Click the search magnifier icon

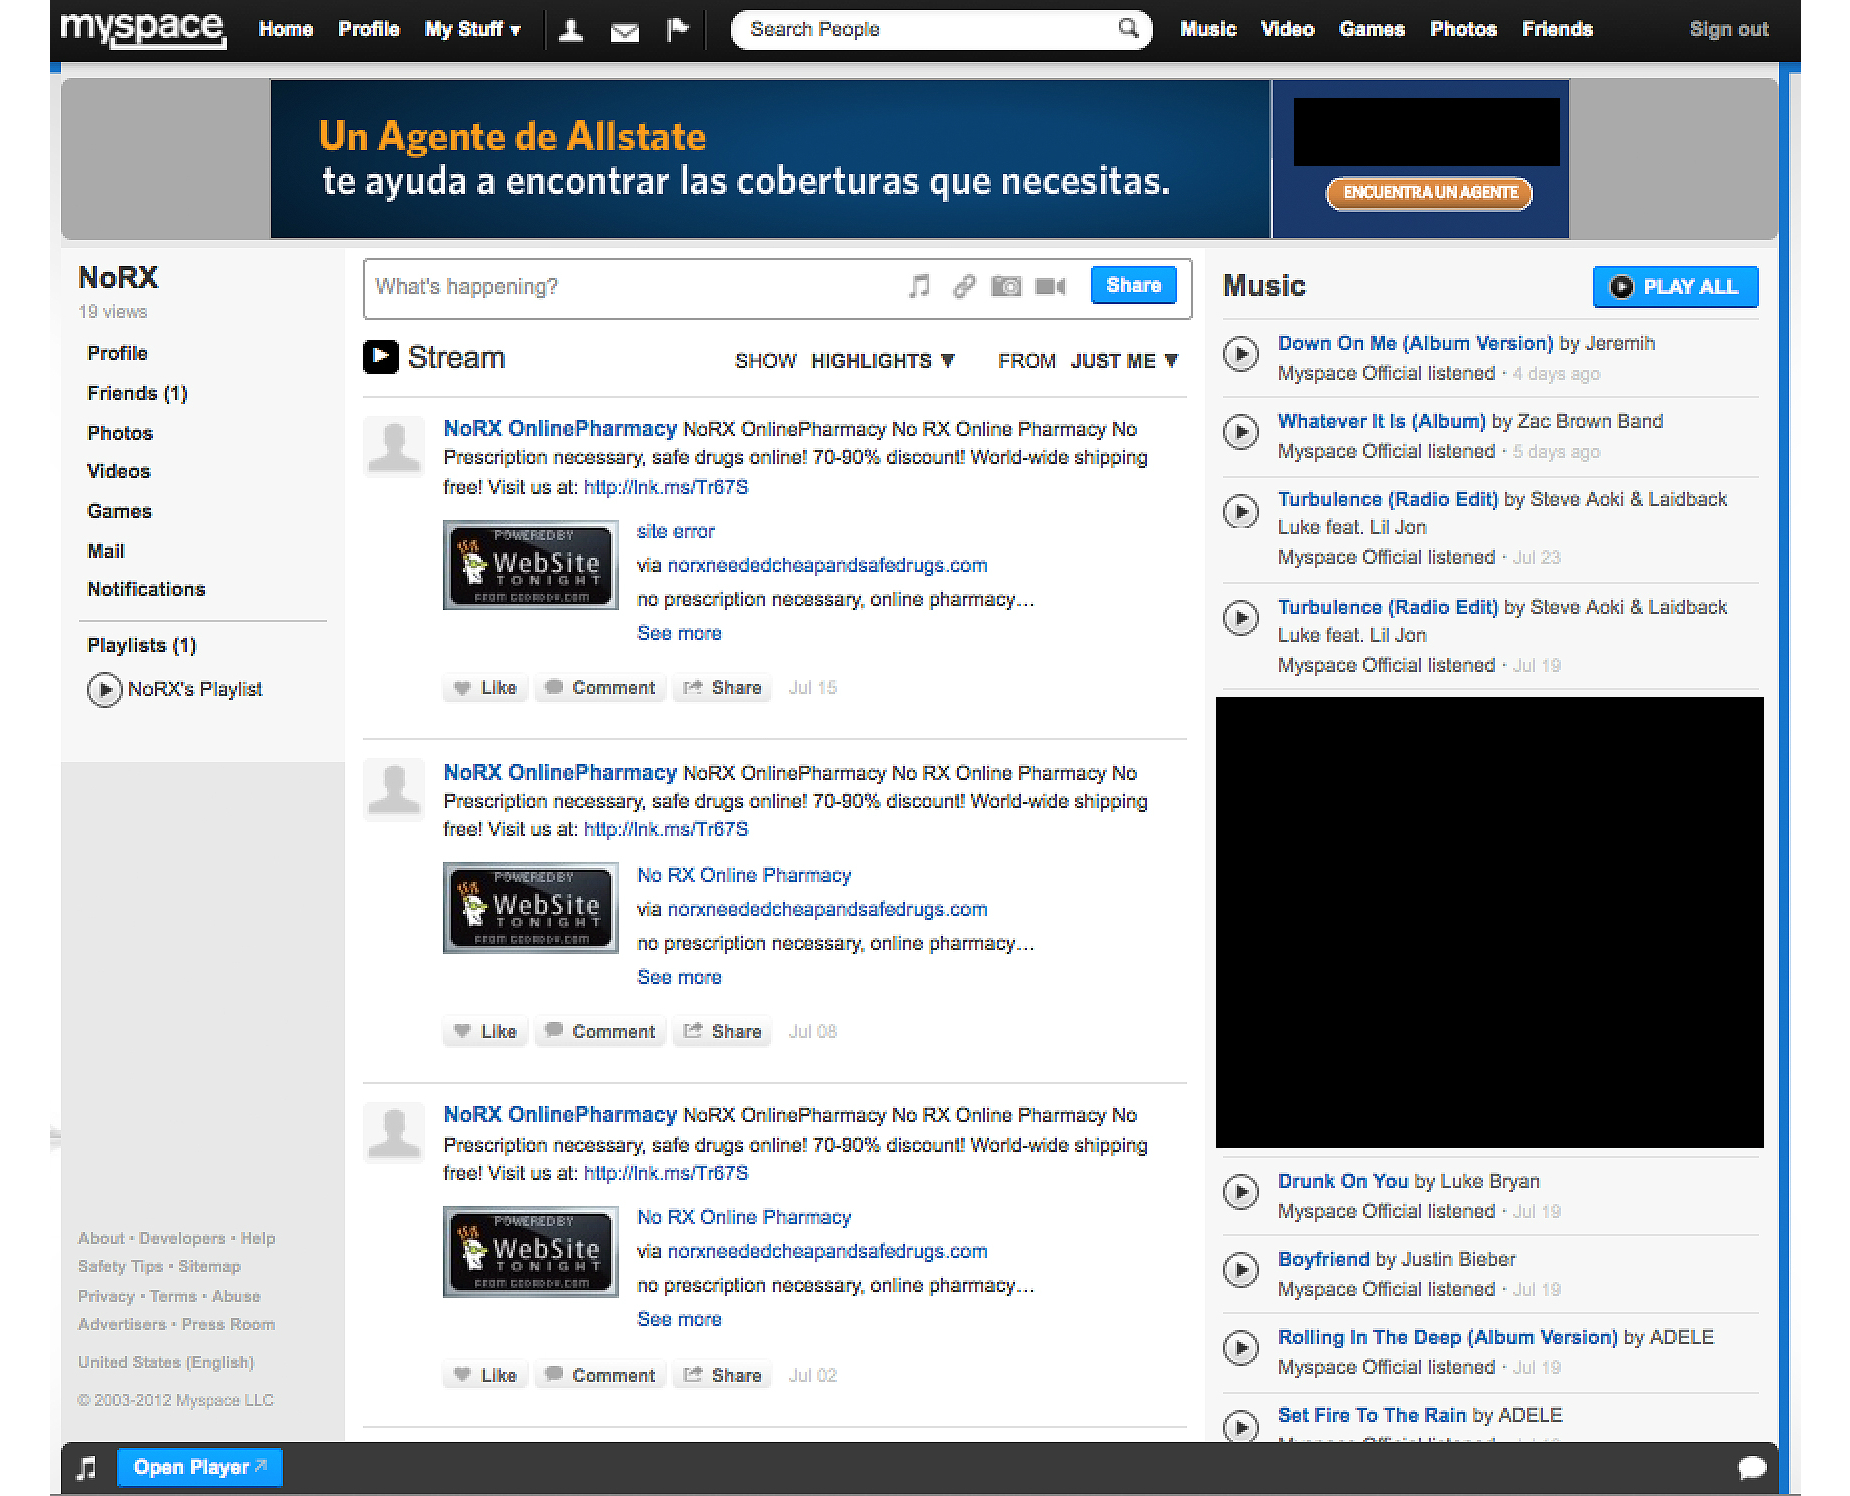coord(1128,29)
